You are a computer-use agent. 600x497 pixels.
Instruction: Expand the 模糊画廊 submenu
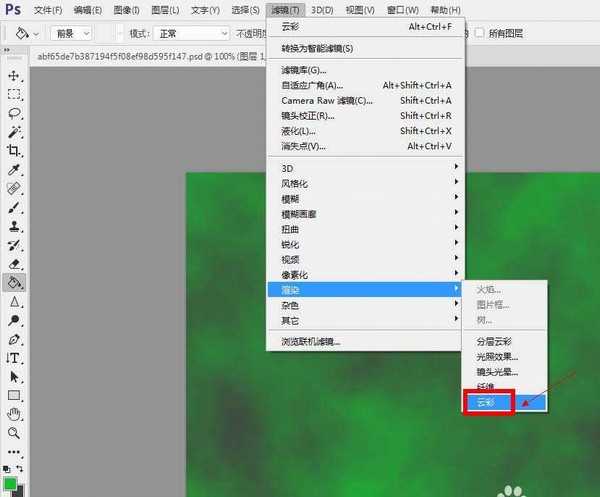click(x=365, y=214)
